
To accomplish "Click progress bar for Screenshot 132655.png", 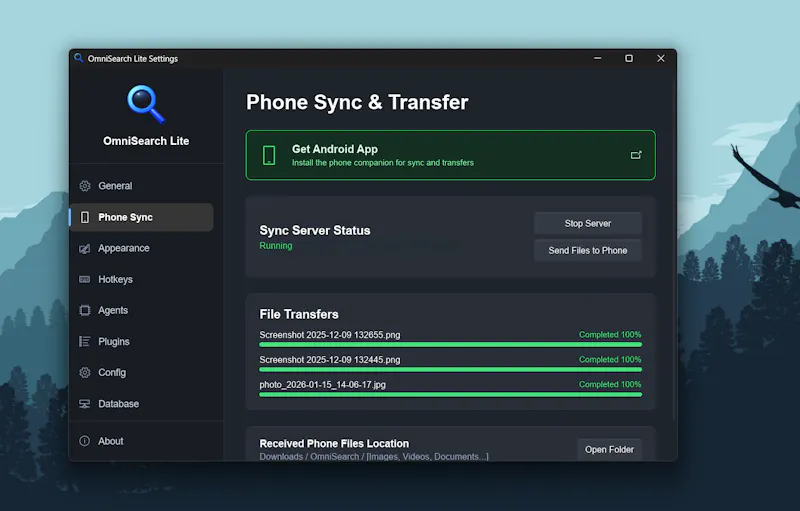I will [451, 345].
